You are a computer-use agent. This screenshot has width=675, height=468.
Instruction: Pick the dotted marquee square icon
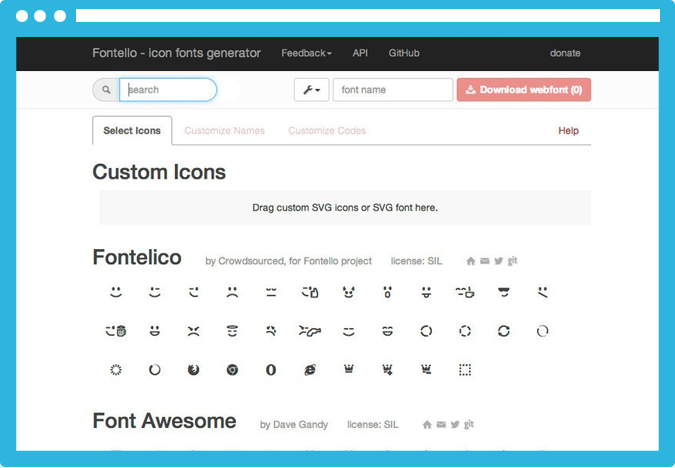tap(465, 370)
